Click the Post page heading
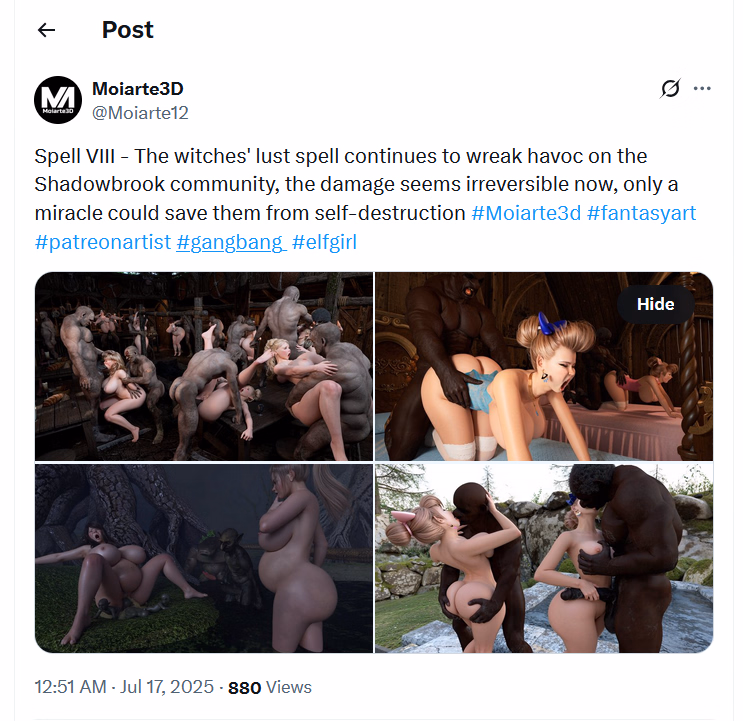 (x=128, y=30)
